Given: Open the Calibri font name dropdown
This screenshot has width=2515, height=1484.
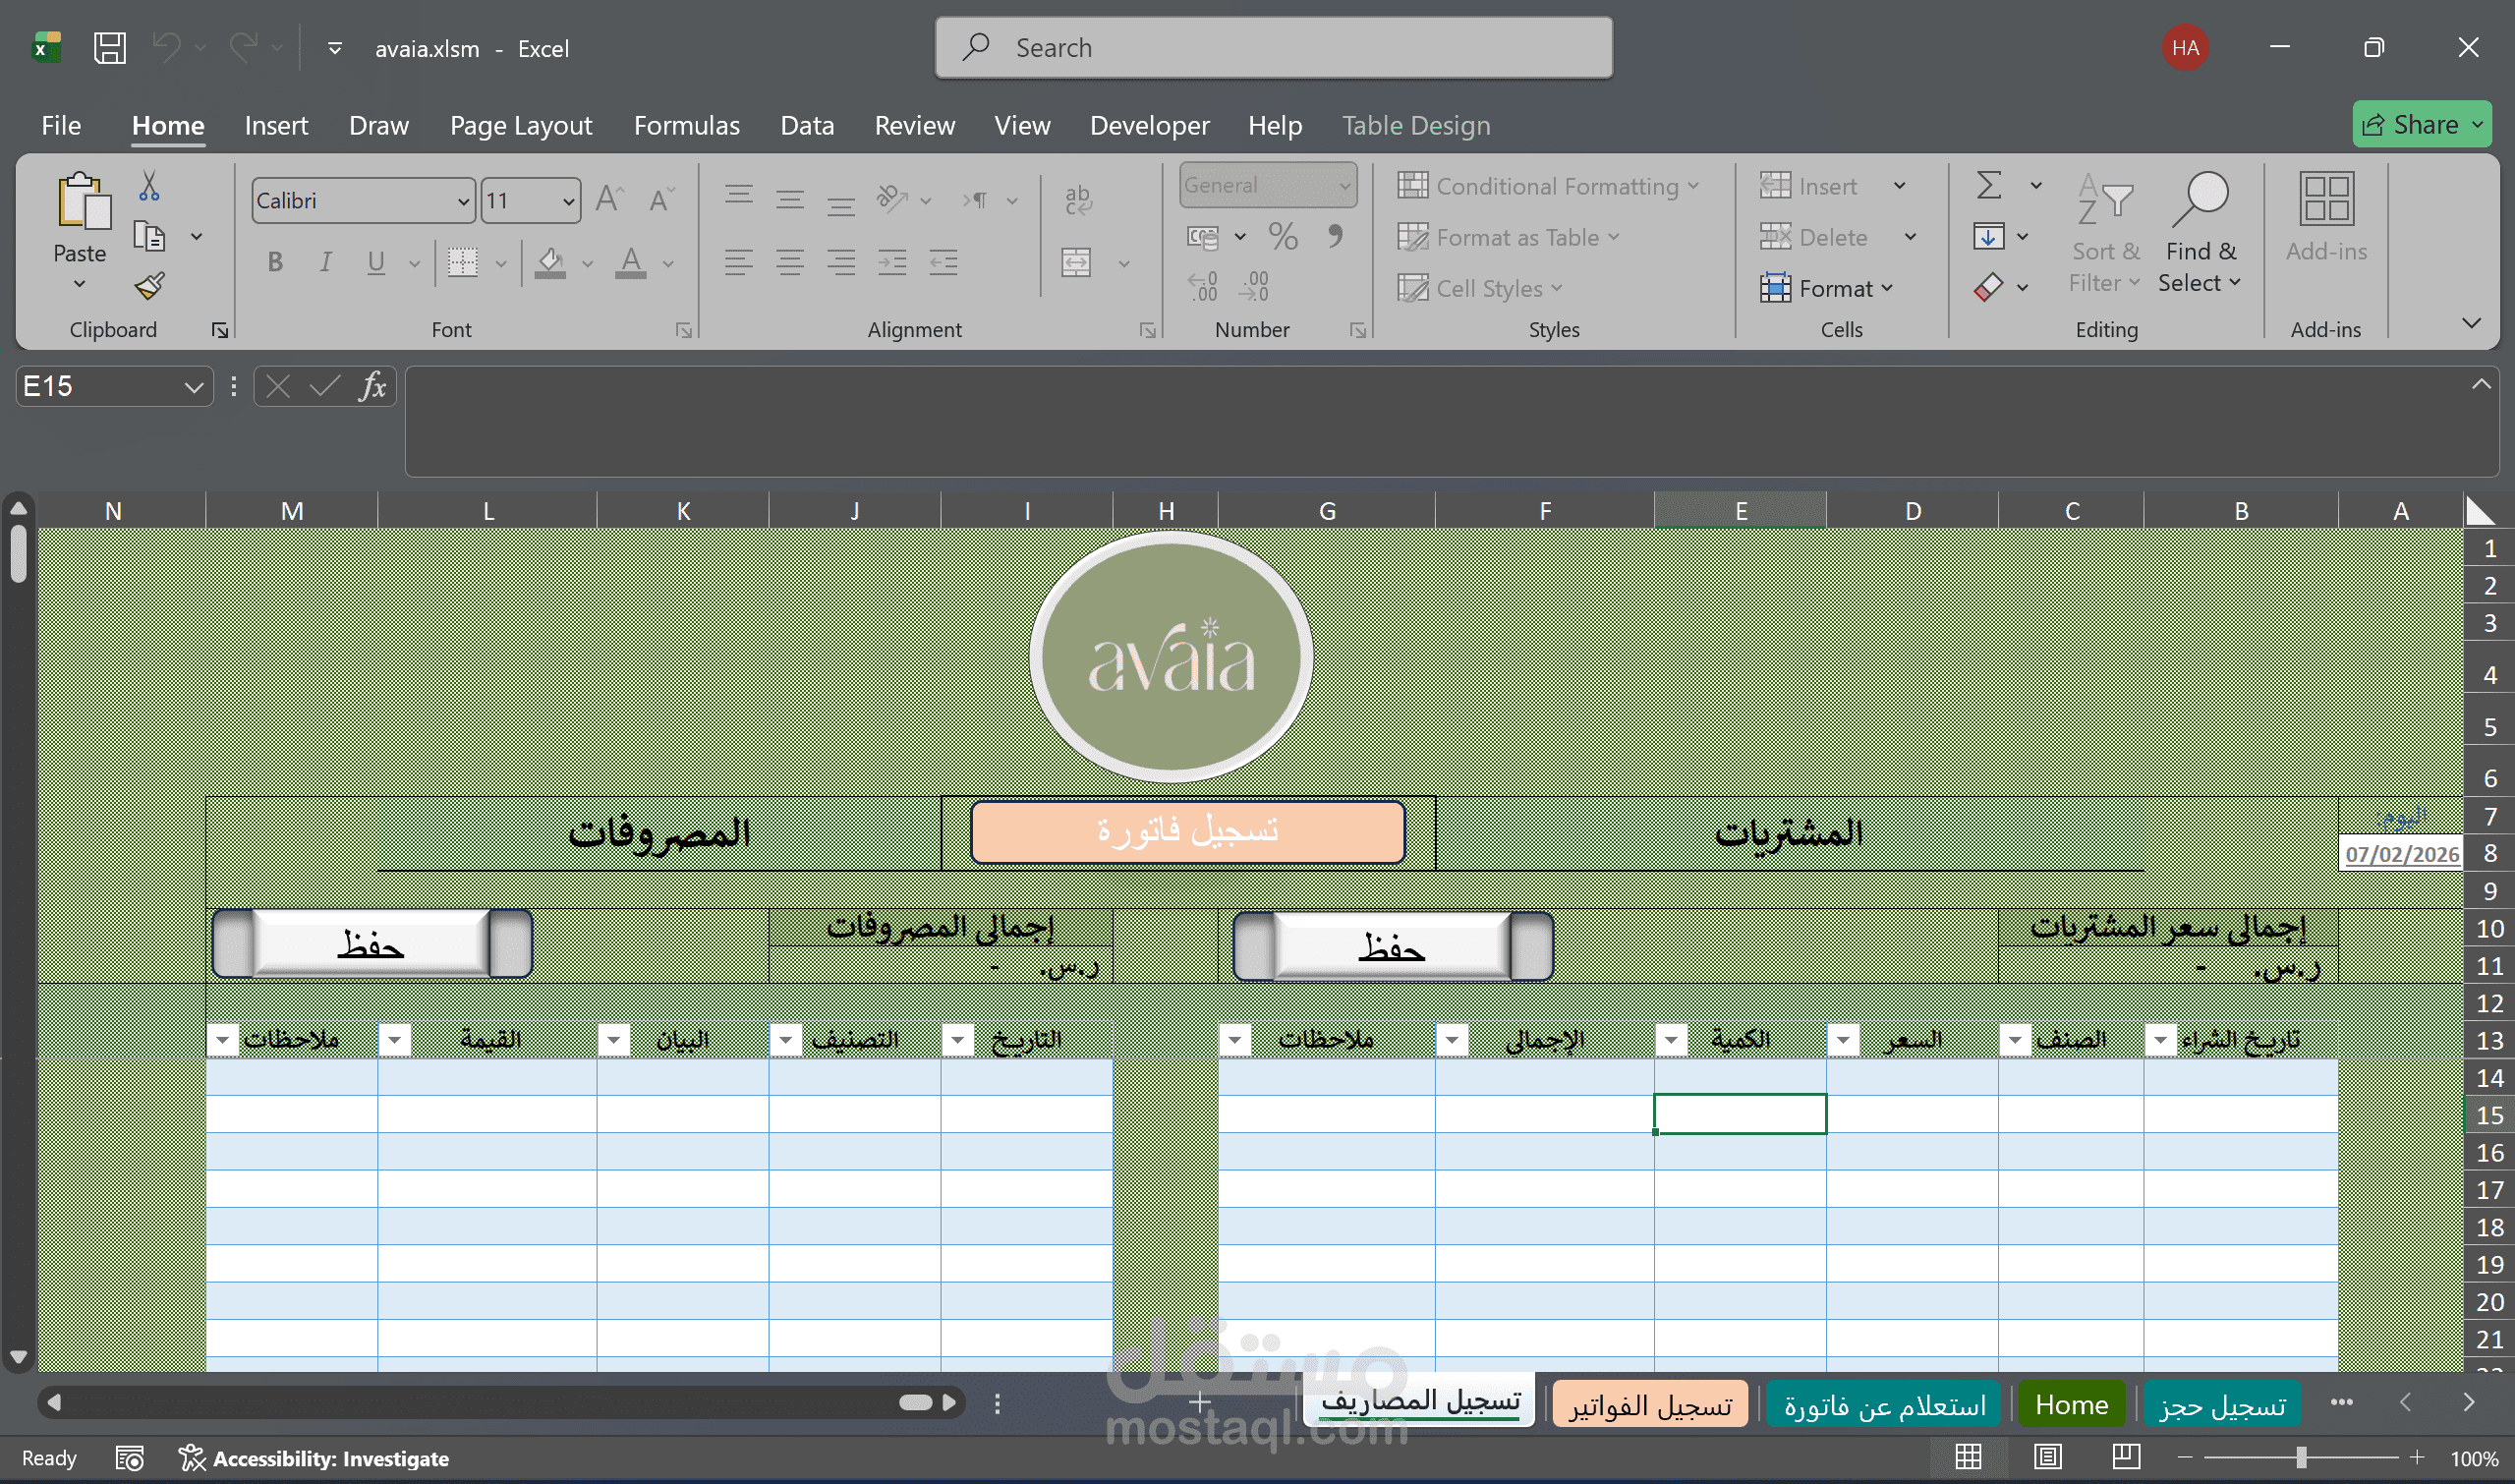Looking at the screenshot, I should coord(463,201).
